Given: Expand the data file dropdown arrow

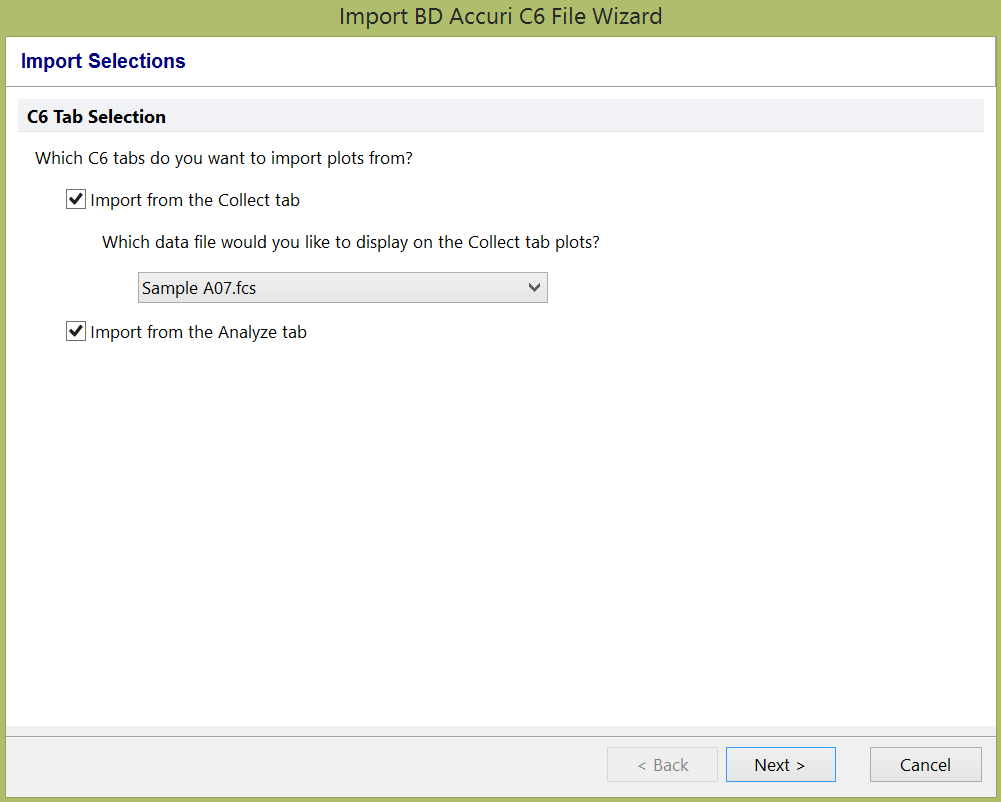Looking at the screenshot, I should [534, 288].
